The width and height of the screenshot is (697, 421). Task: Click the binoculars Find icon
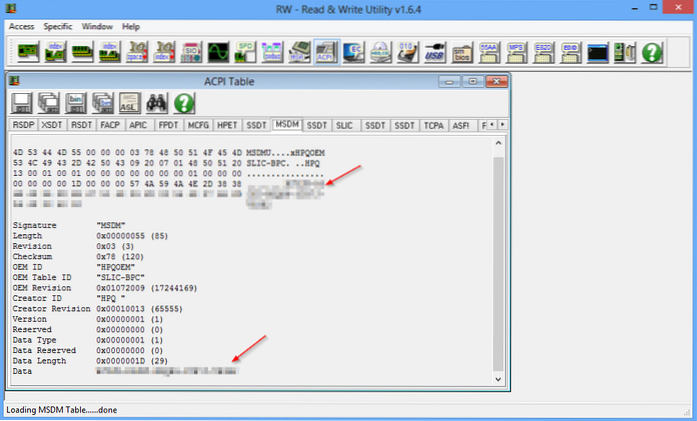[157, 102]
